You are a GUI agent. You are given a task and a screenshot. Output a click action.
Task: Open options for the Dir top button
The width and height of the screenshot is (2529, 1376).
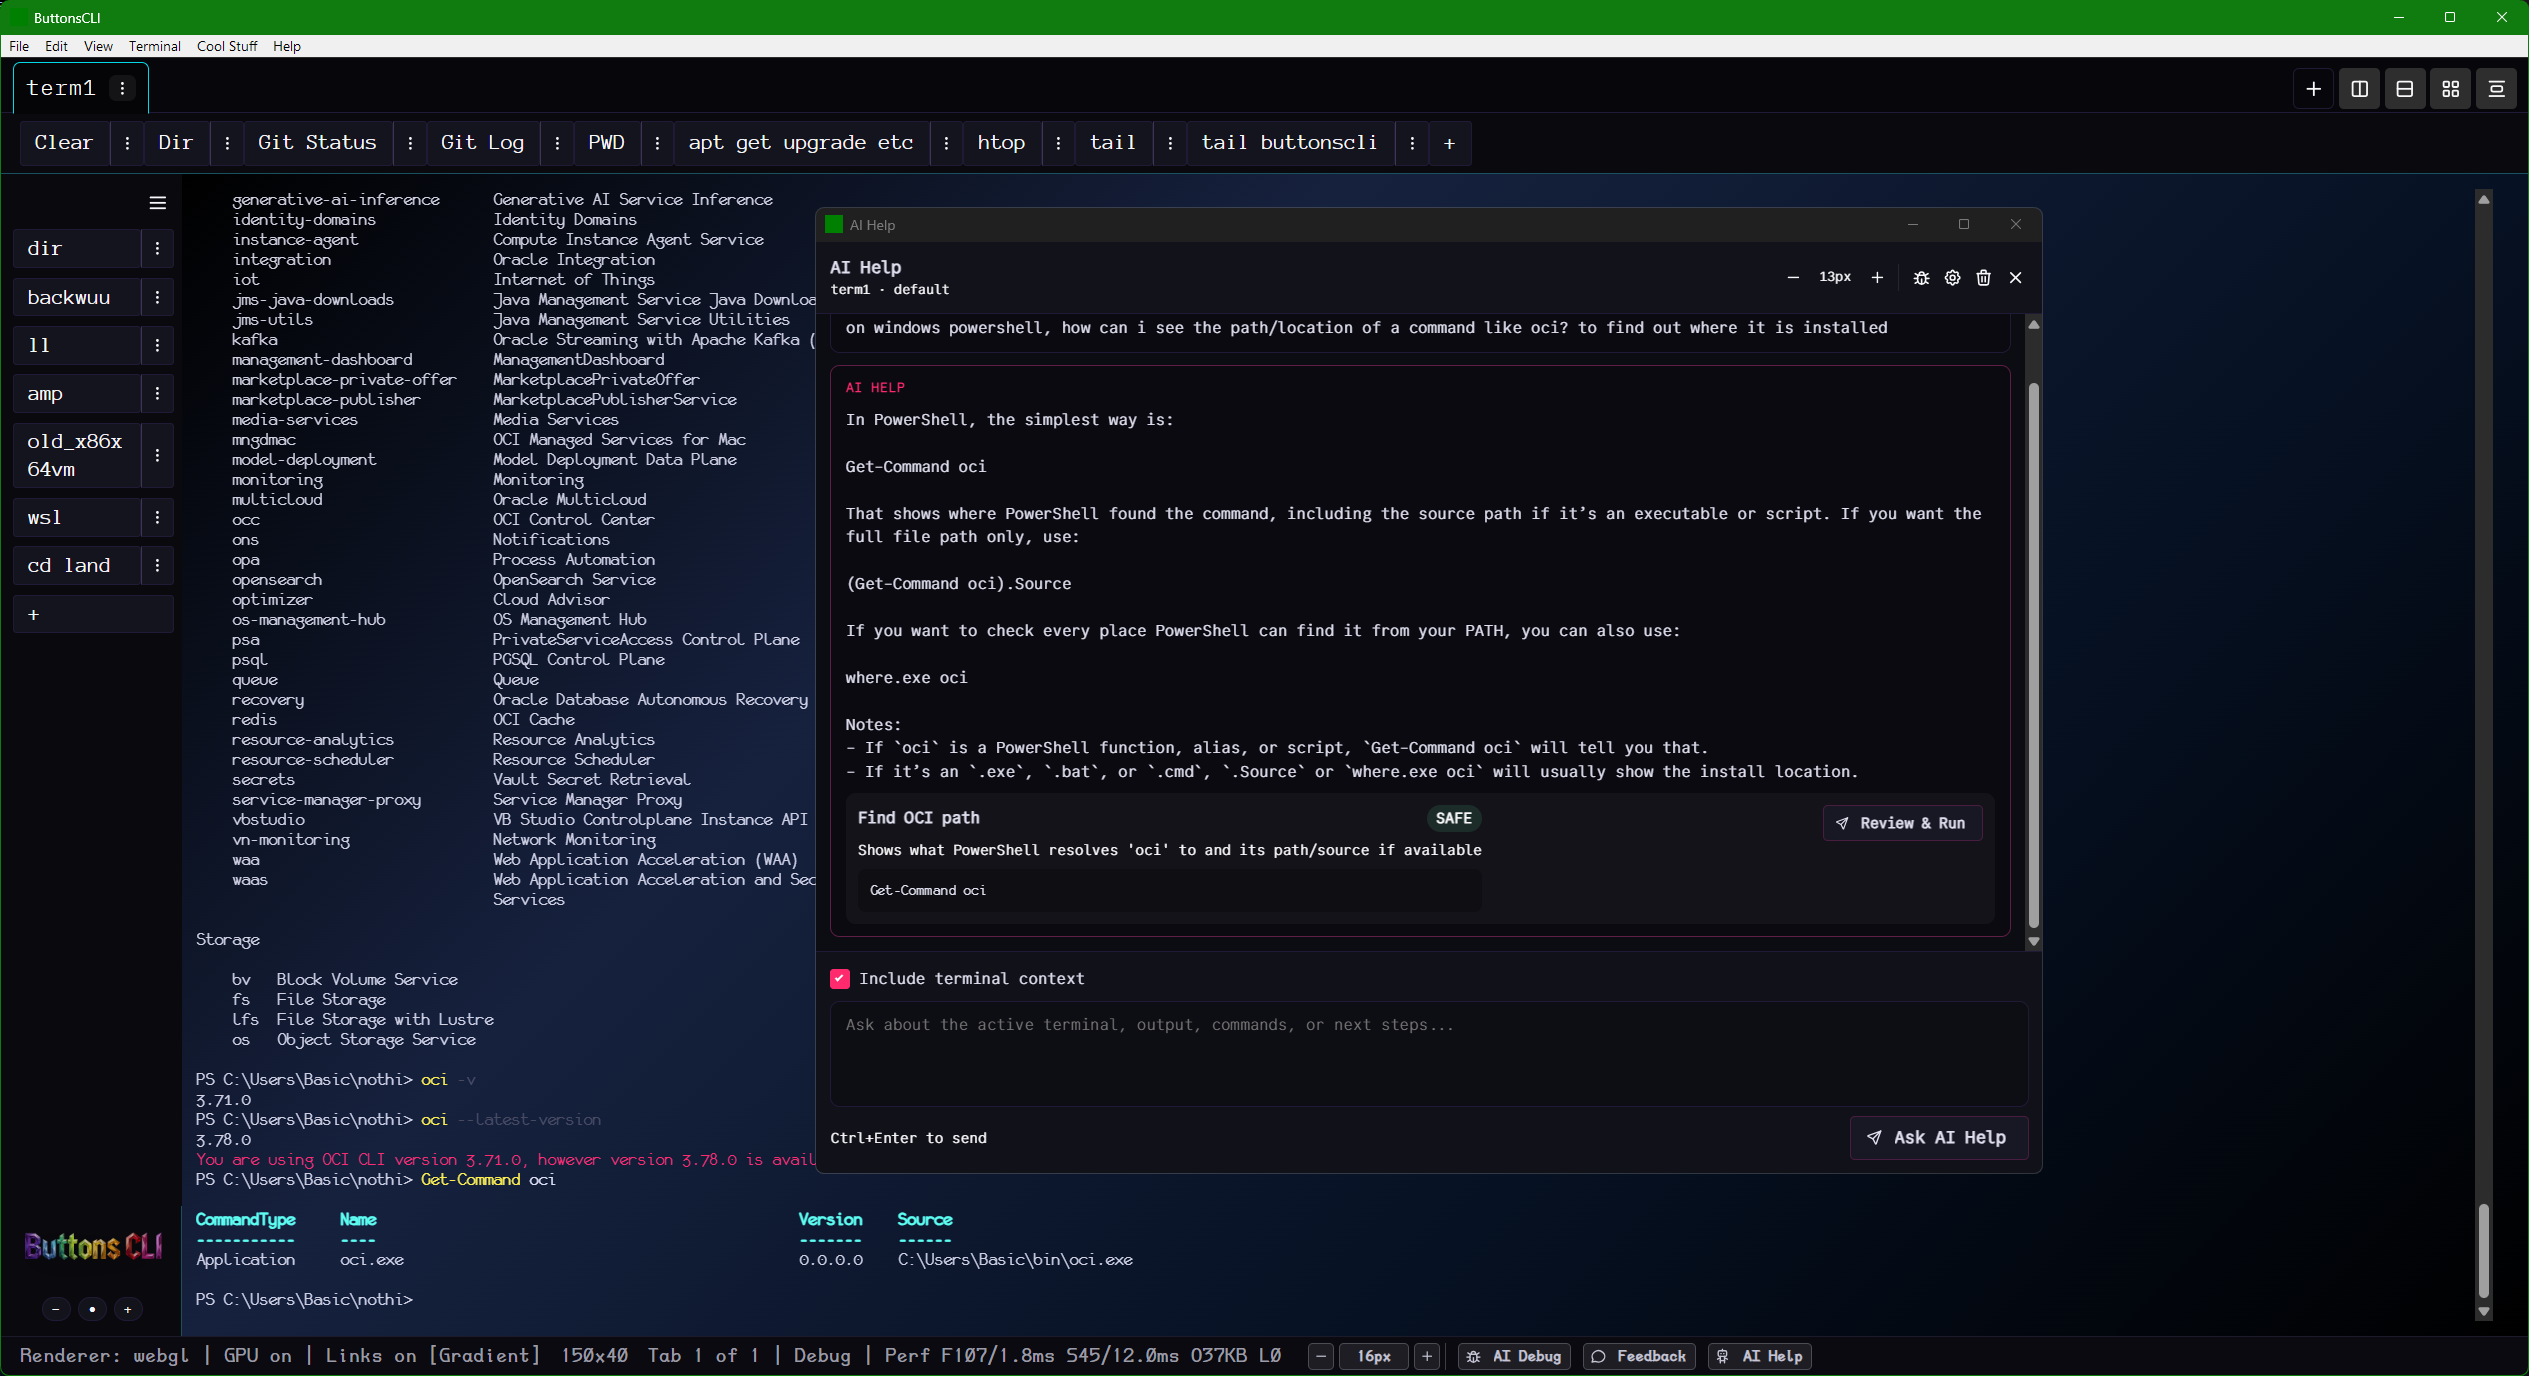[227, 143]
